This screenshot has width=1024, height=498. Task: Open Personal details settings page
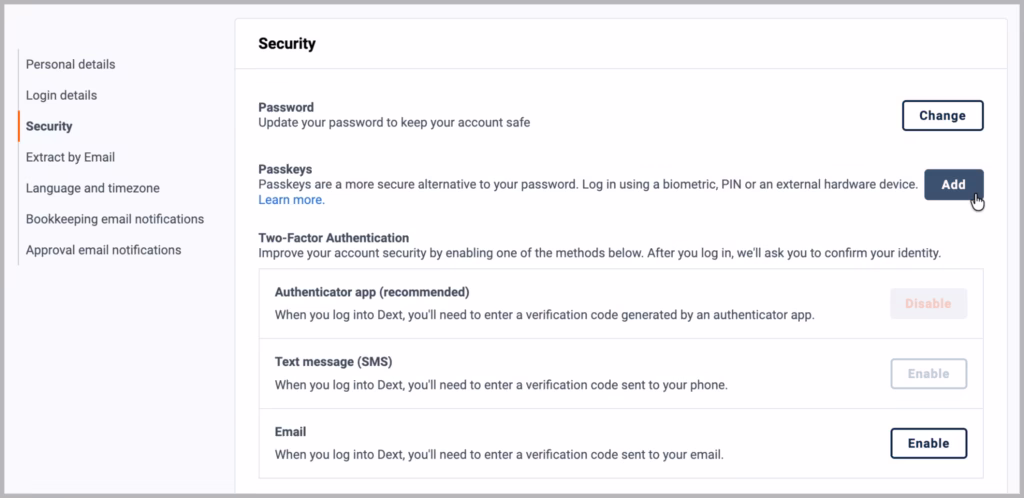coord(71,65)
